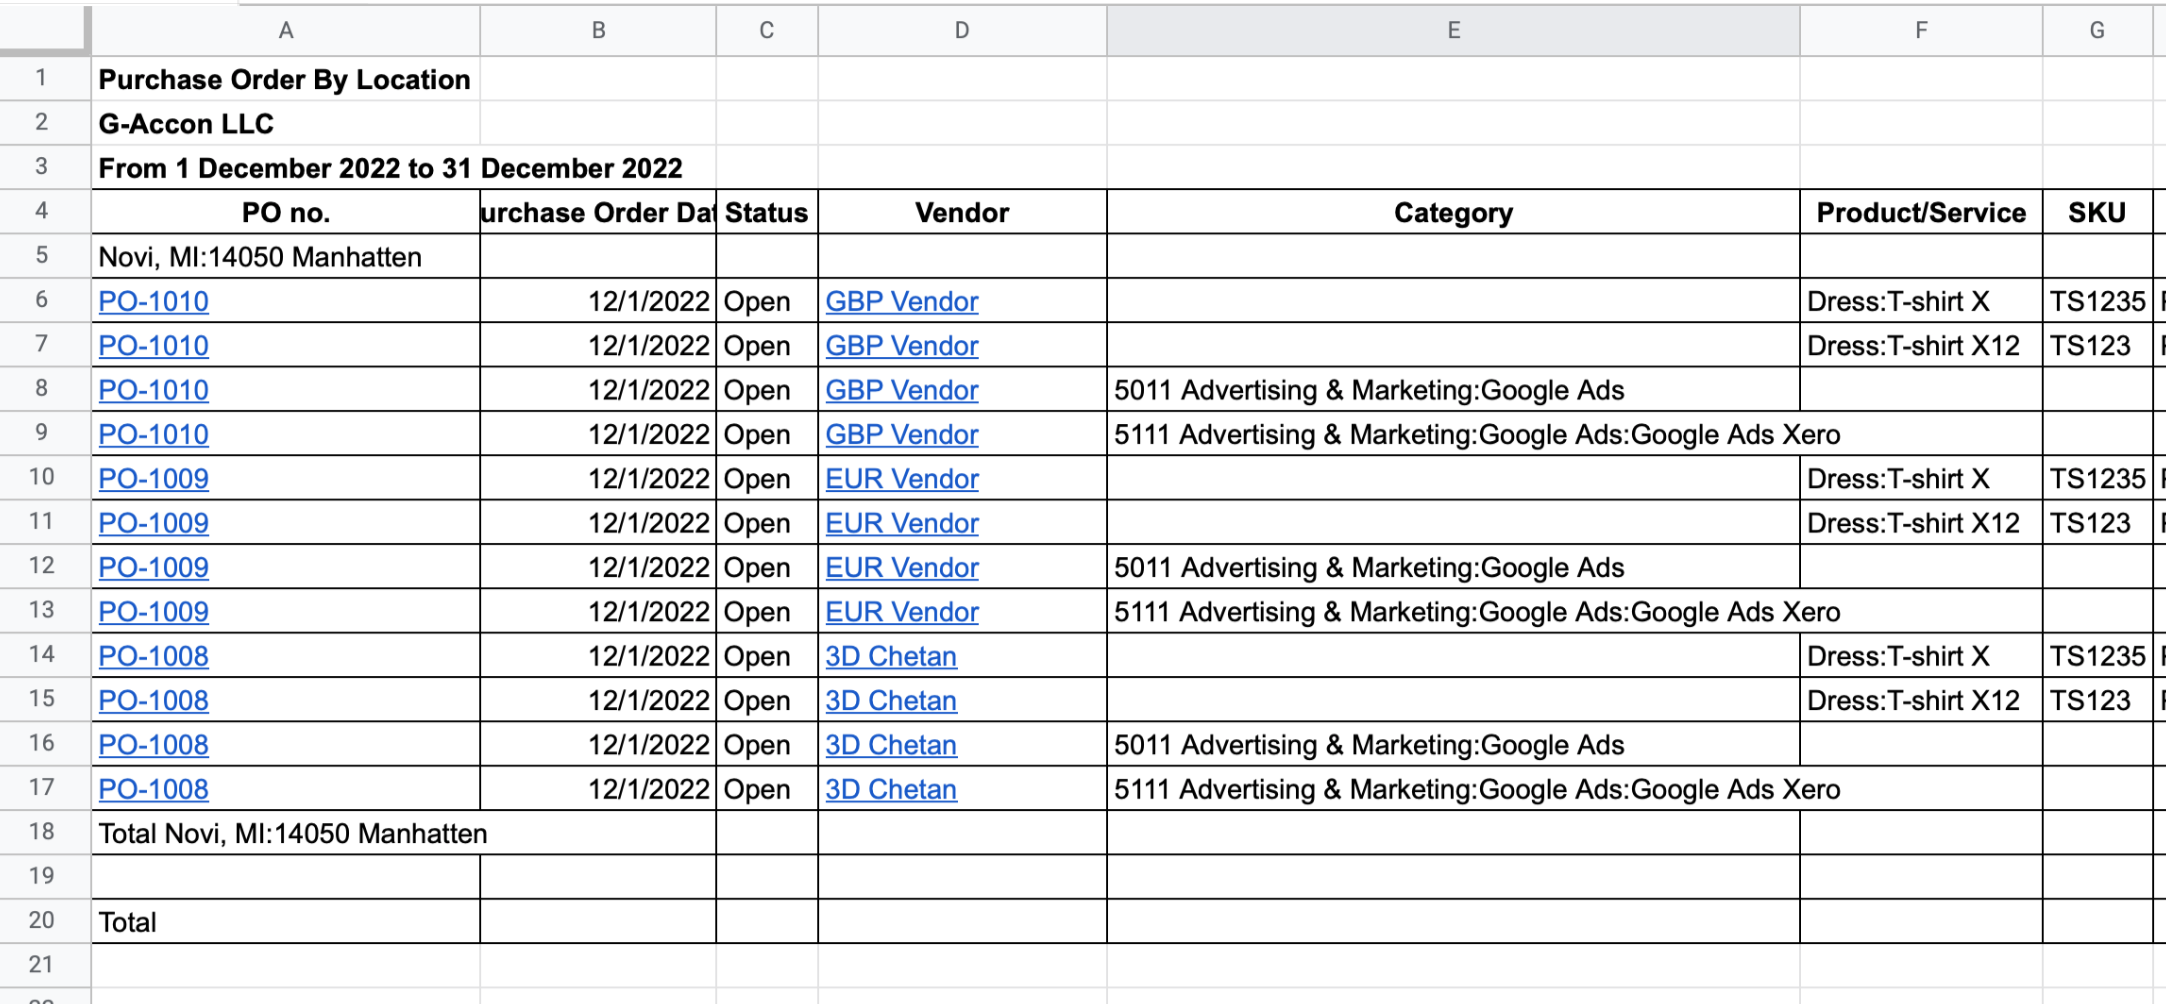Open GBP Vendor link in row 8

click(x=901, y=390)
